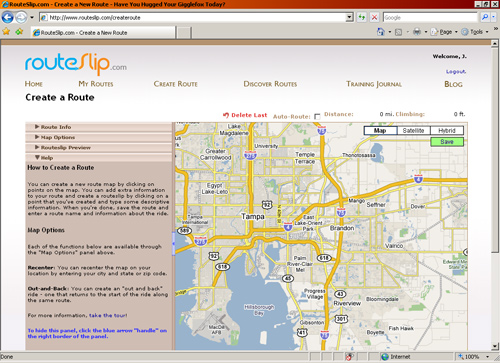Expand the Map Options panel
Viewport: 500px width, 363px height.
[99, 137]
